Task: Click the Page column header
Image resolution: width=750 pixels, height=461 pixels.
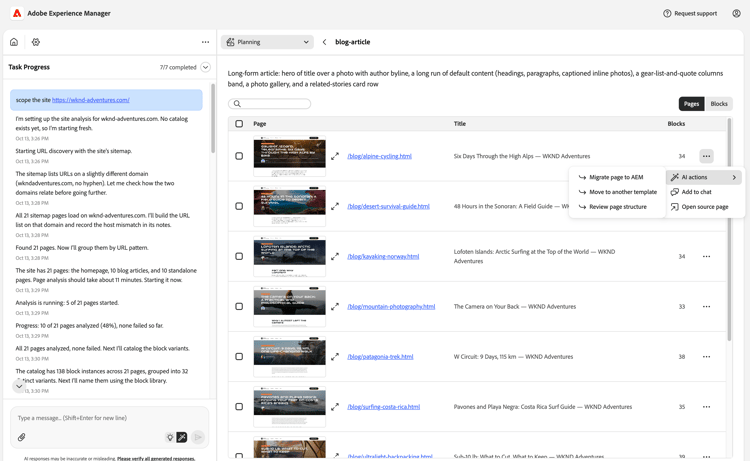Action: click(260, 124)
